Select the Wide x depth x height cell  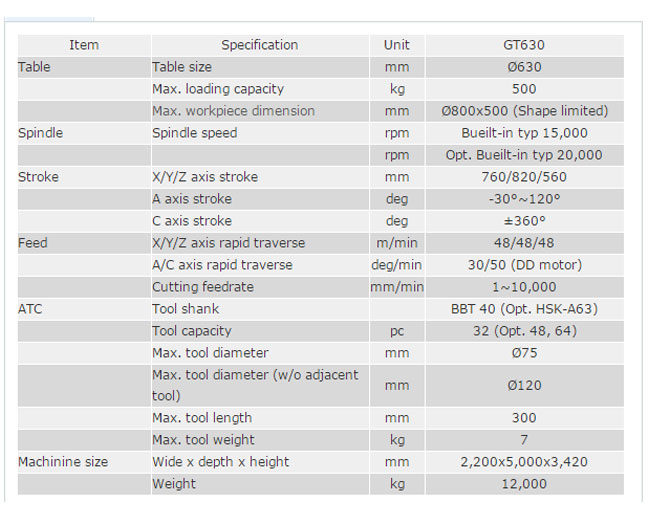tap(220, 462)
